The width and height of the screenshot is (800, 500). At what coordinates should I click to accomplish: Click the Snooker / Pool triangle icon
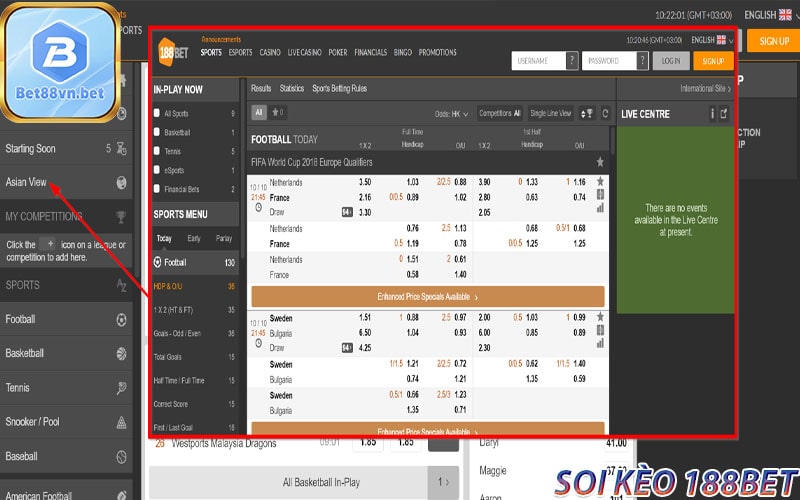click(x=121, y=422)
